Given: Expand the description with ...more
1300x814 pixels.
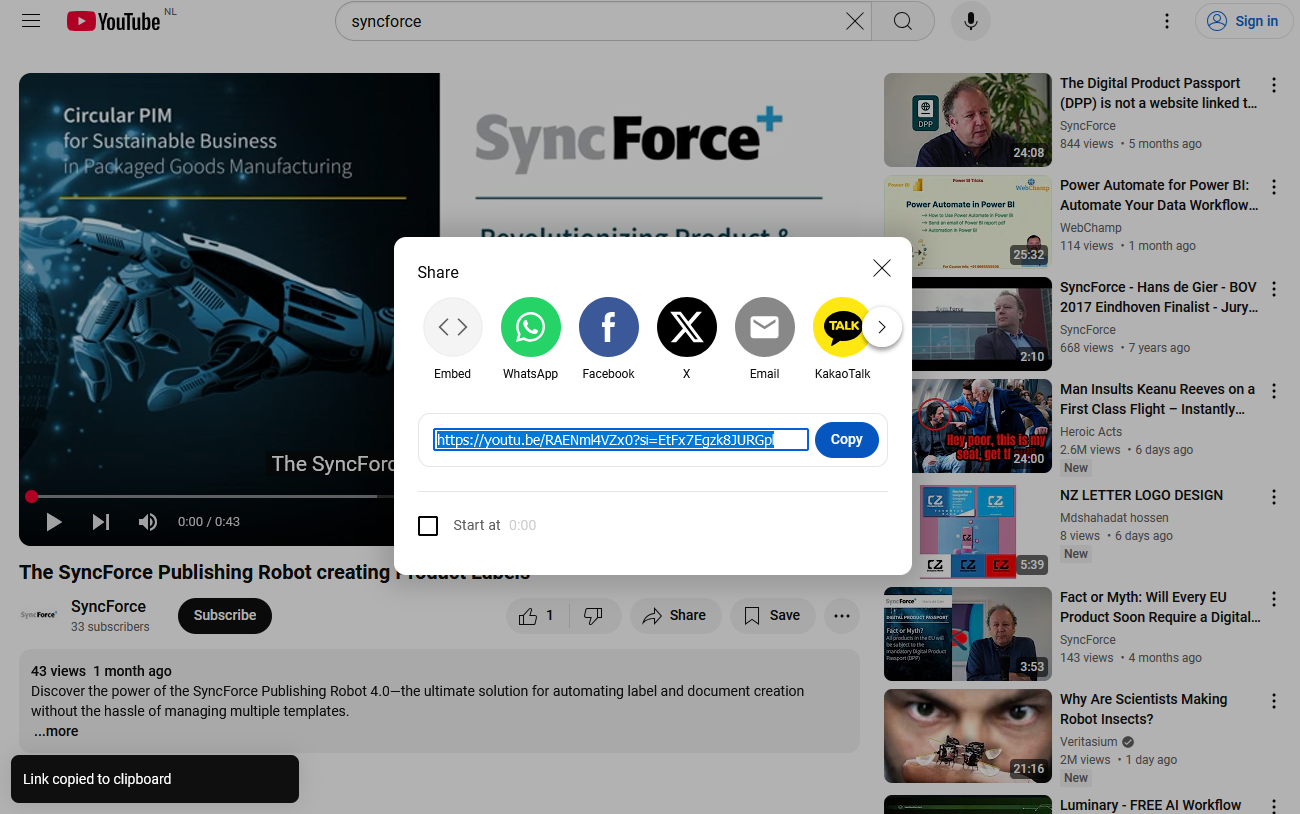Looking at the screenshot, I should (56, 731).
